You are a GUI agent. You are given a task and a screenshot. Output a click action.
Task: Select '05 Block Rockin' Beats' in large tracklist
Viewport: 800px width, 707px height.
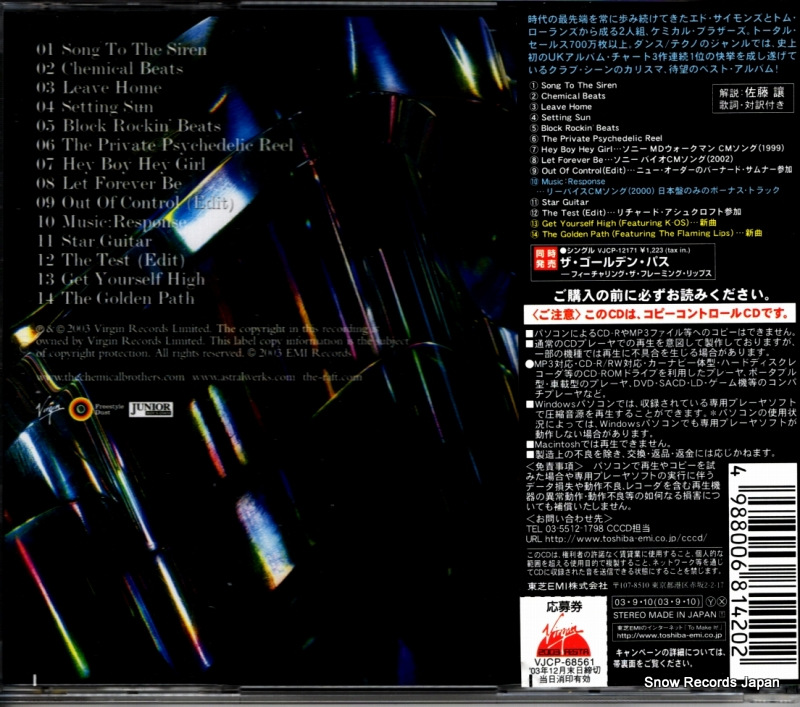click(128, 126)
